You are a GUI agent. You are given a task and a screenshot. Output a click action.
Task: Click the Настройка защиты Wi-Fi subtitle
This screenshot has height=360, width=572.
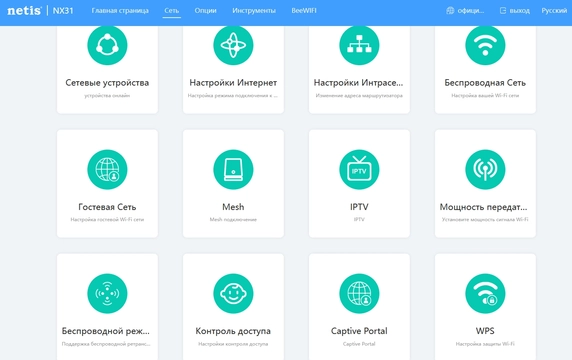485,344
